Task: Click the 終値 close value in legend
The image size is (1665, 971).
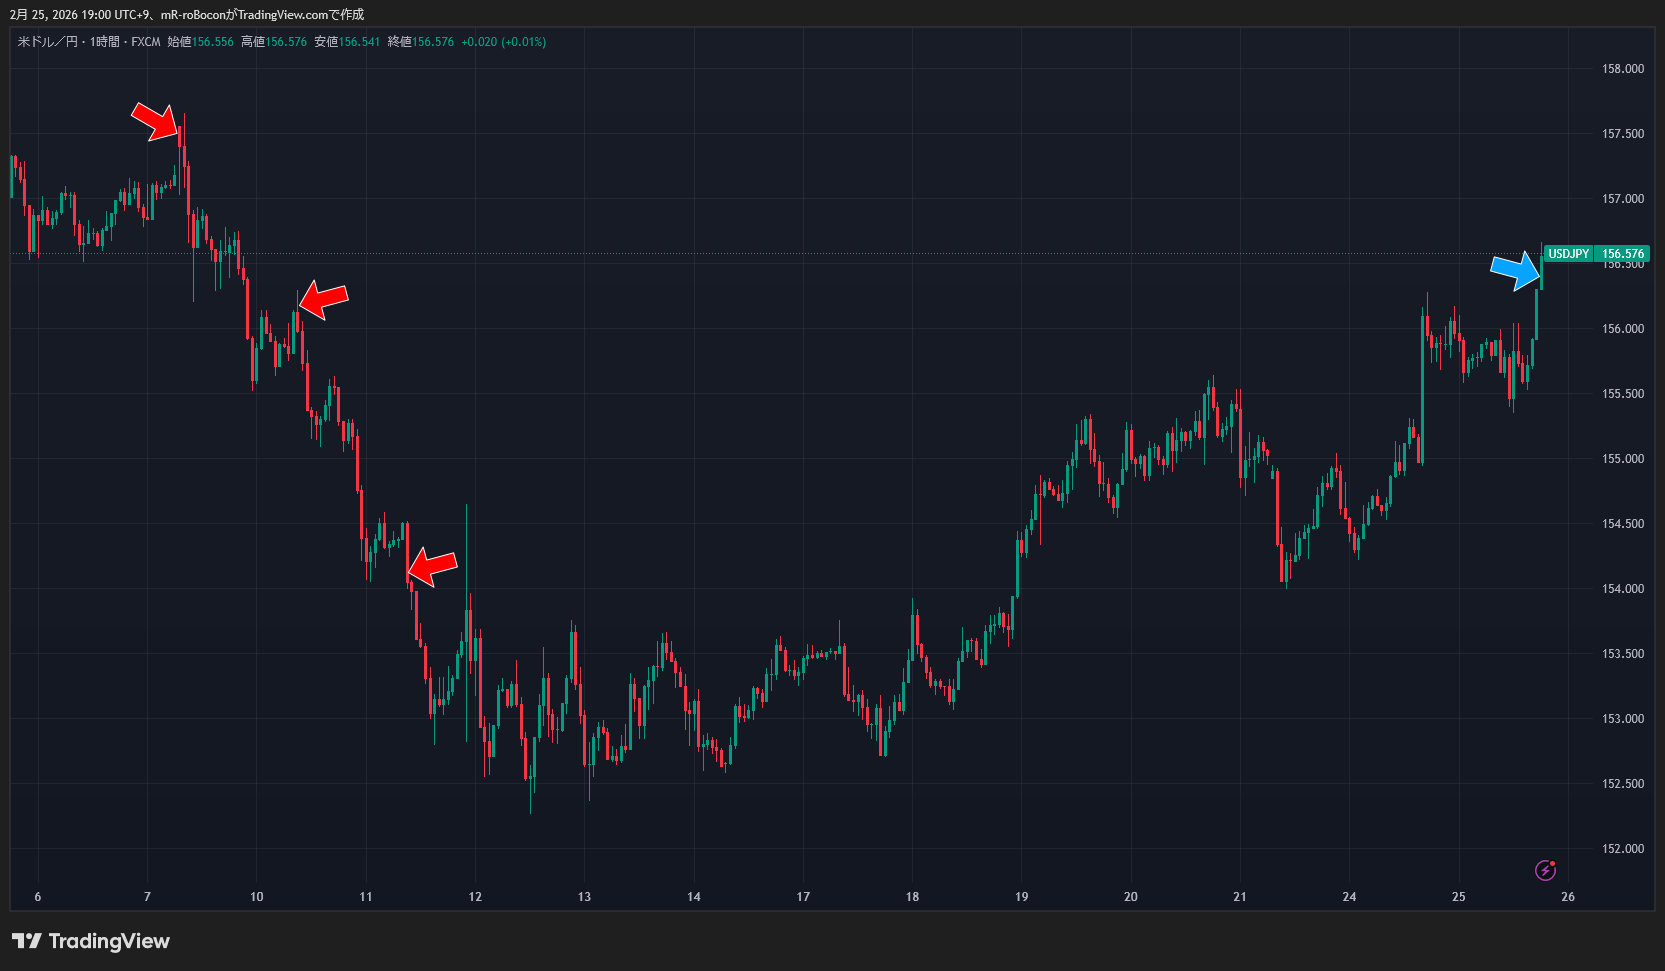Action: pos(421,42)
